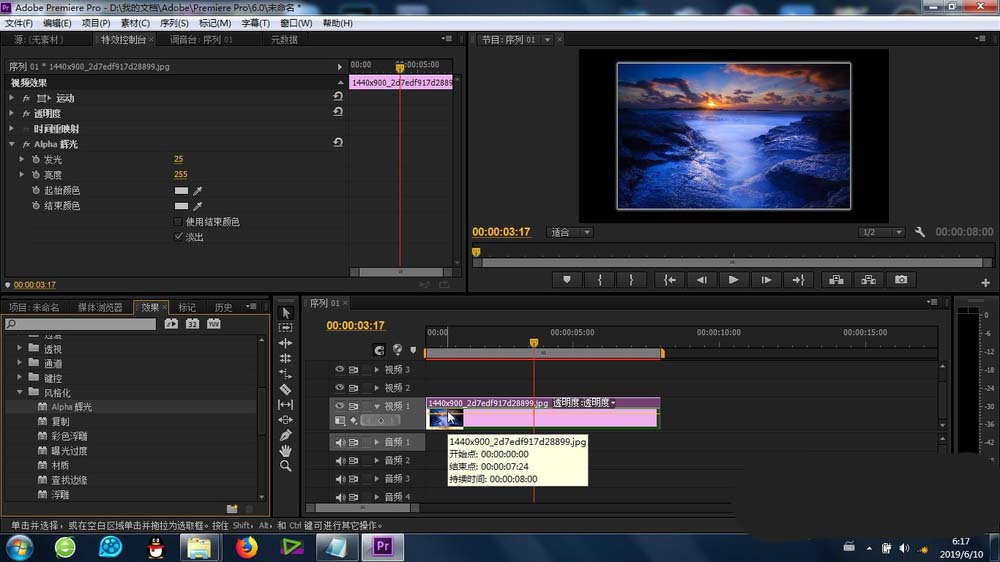Select 查找边缘 effect in list
The image size is (1000, 562).
pos(70,480)
